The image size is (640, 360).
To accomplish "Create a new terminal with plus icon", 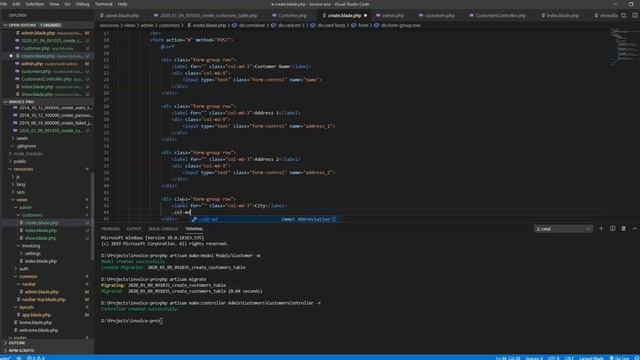I will pos(601,229).
